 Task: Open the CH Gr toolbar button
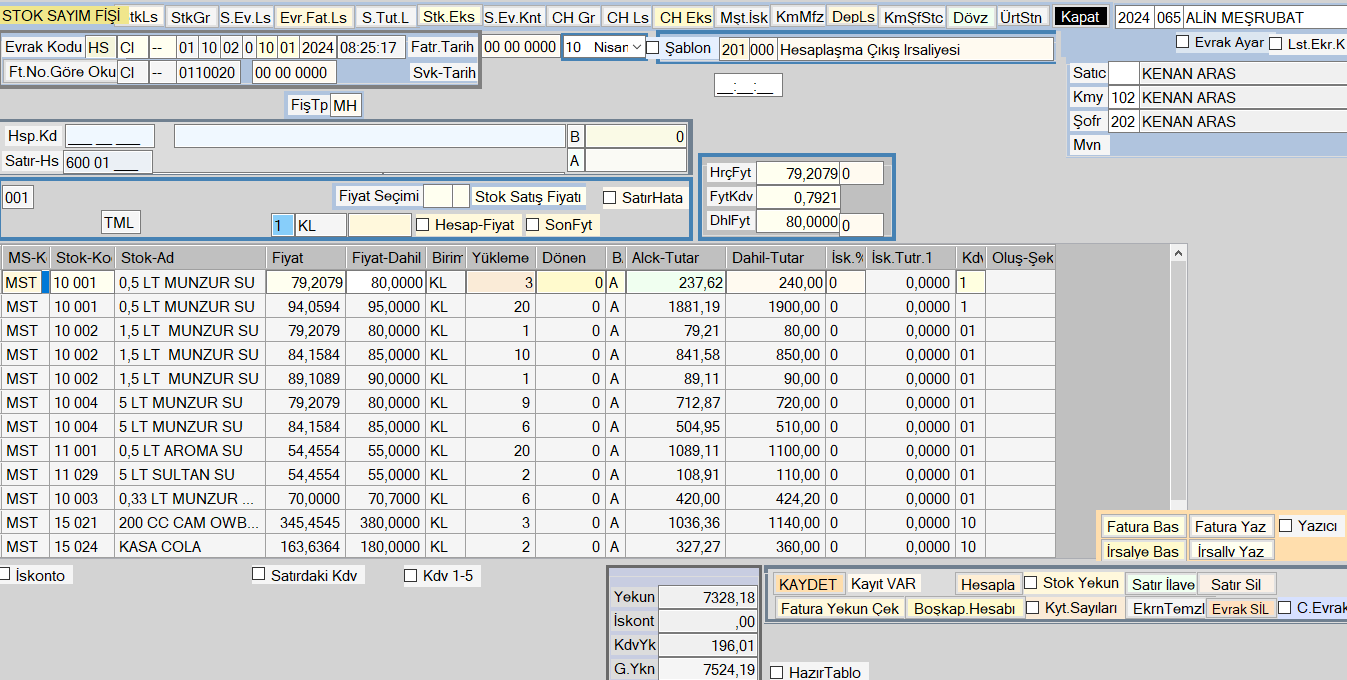[574, 17]
